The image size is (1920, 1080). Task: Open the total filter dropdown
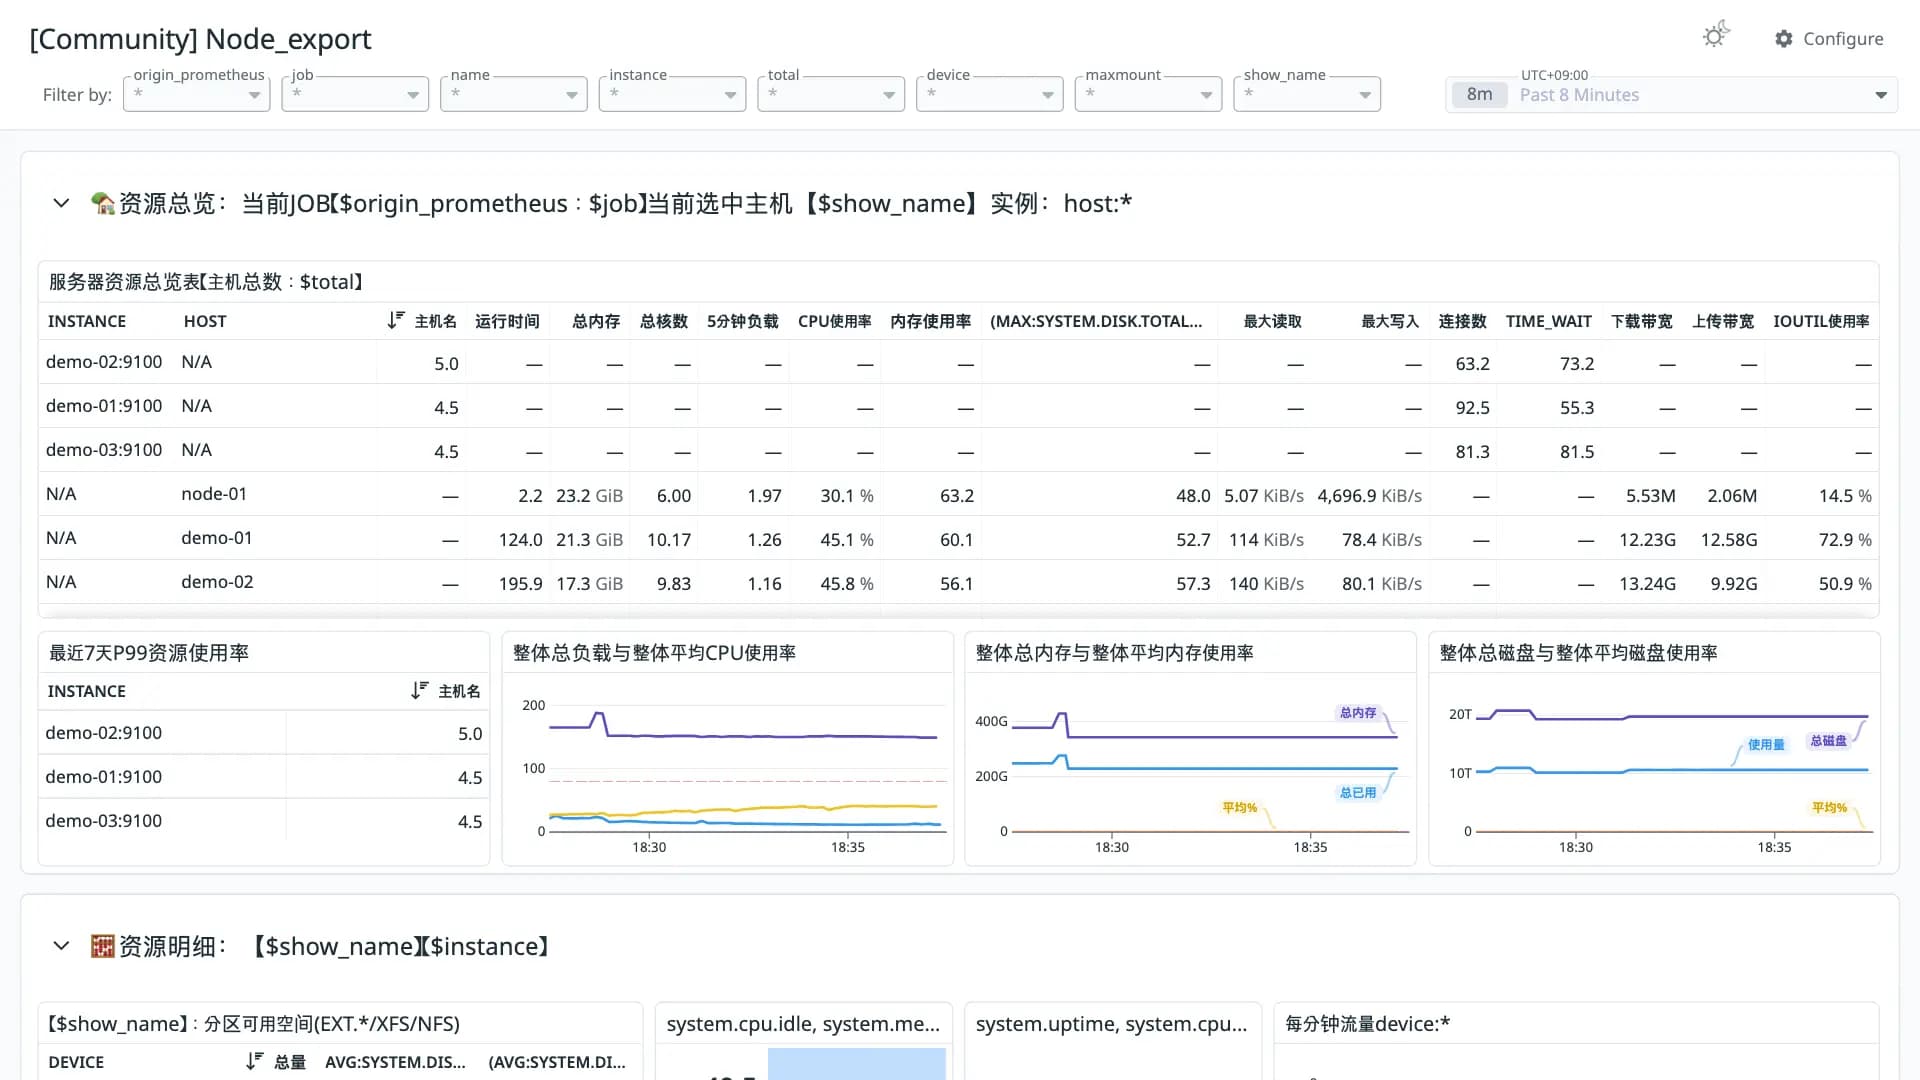click(831, 94)
